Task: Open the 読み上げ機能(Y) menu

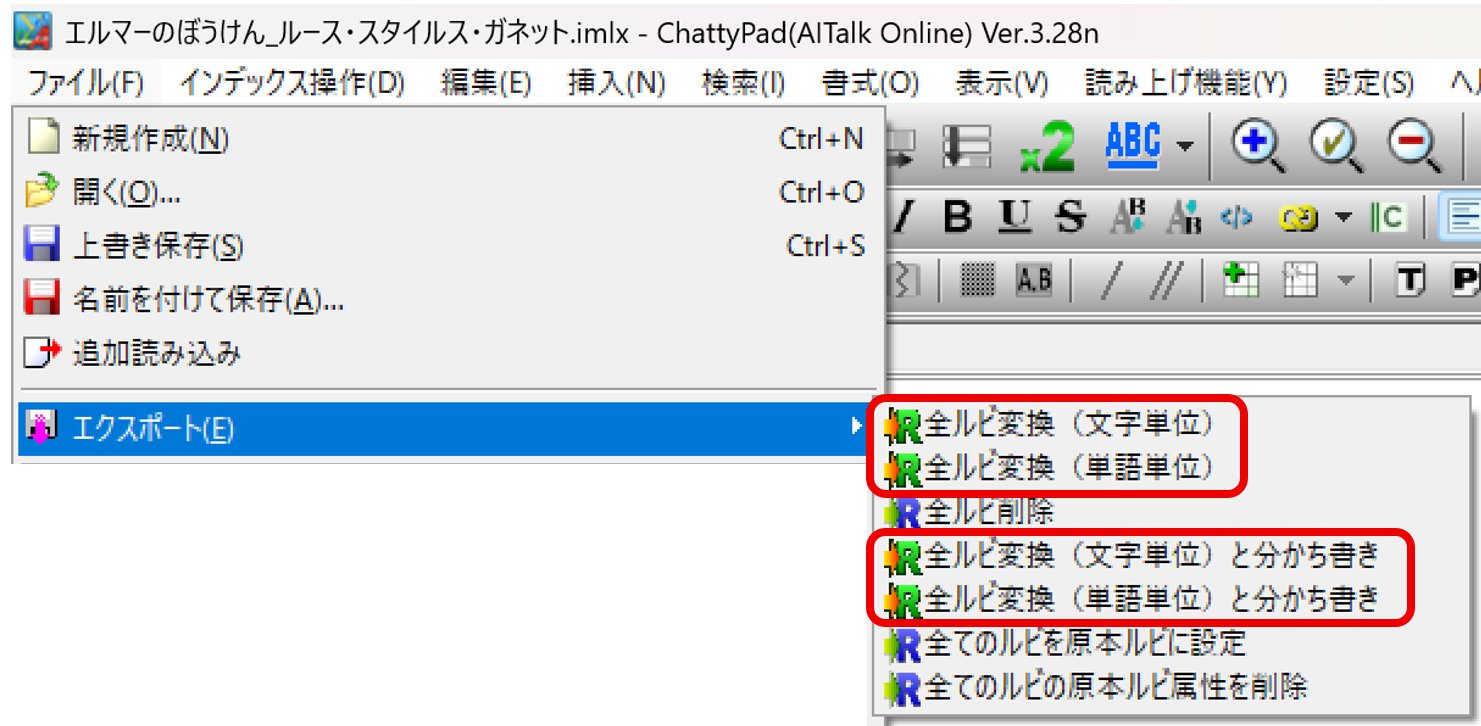Action: coord(1185,83)
